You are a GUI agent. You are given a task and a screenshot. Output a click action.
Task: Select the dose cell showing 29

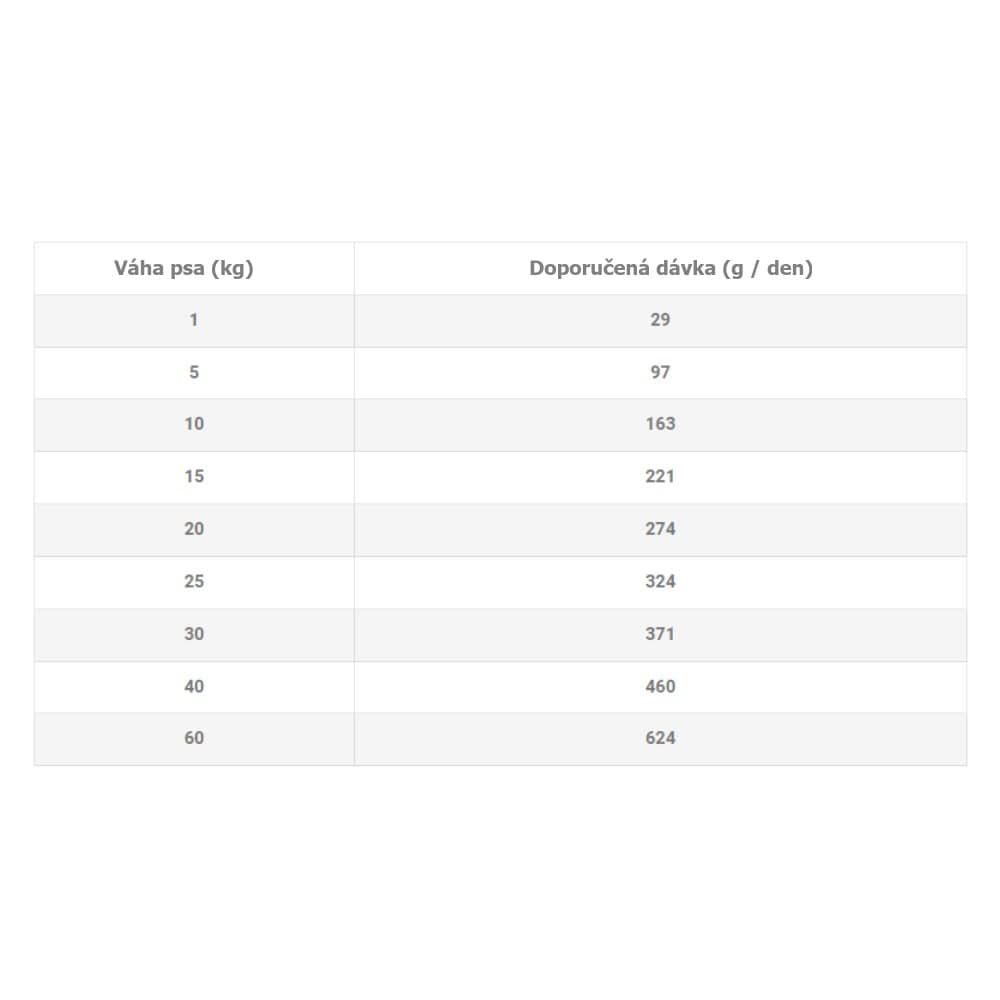pyautogui.click(x=660, y=320)
